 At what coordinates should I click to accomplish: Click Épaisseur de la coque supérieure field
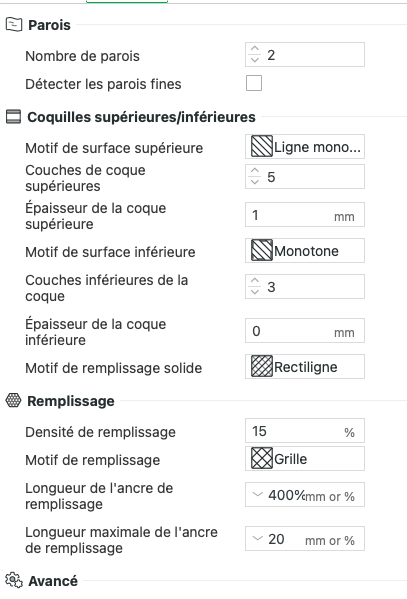(305, 215)
